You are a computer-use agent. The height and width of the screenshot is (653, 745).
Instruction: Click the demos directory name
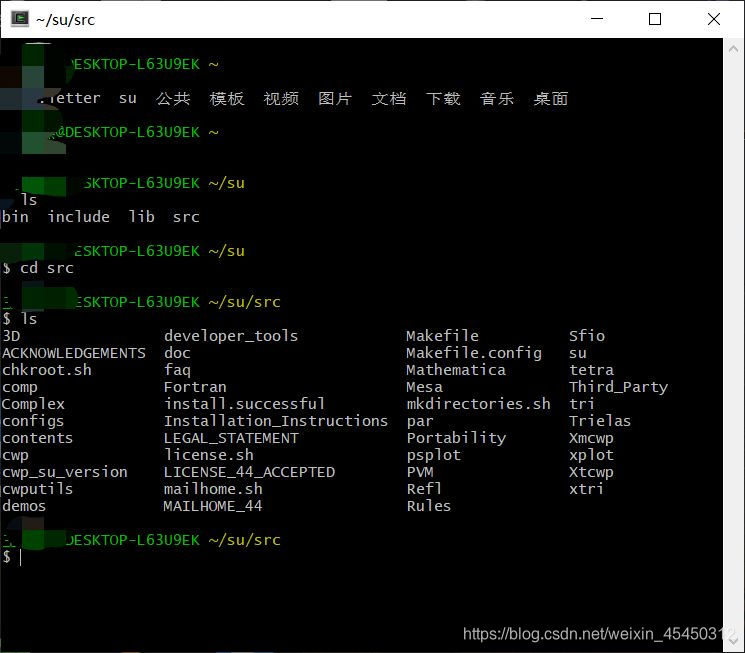[x=24, y=506]
